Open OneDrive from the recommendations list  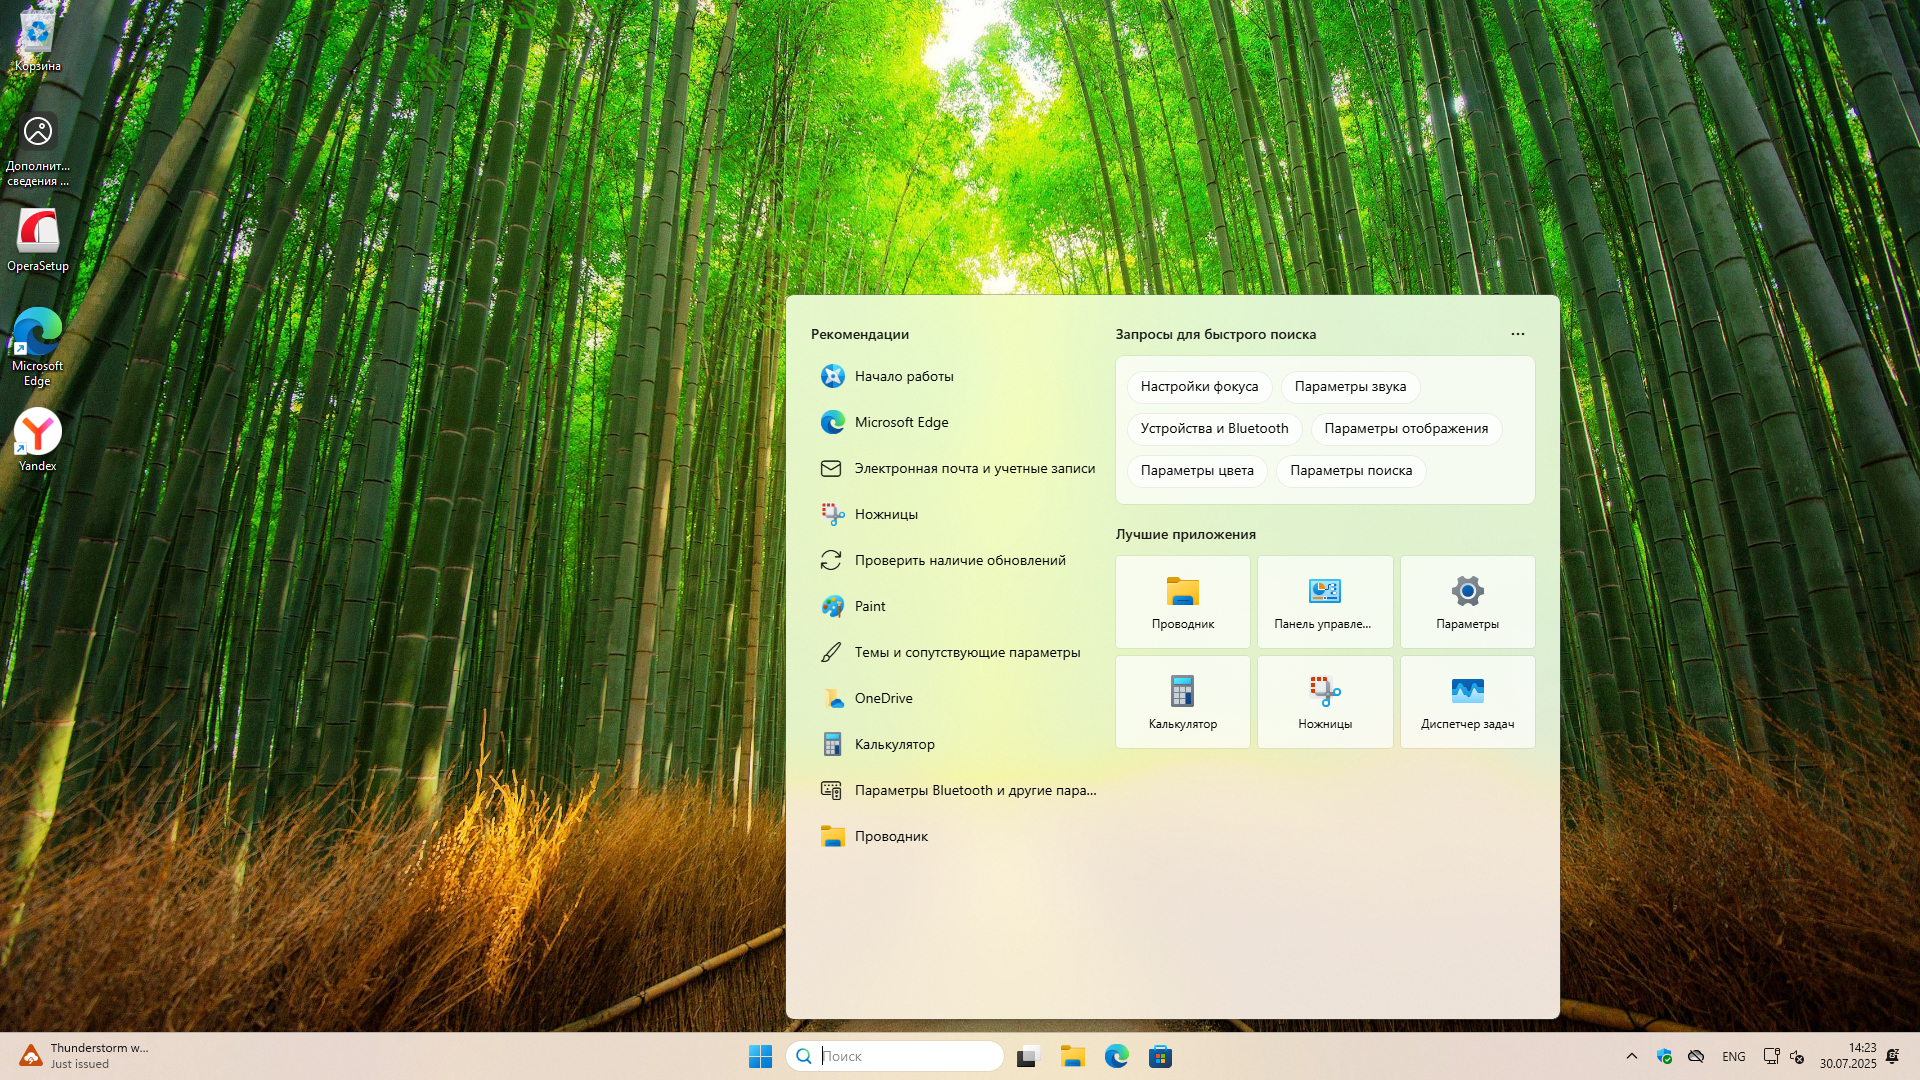click(882, 698)
